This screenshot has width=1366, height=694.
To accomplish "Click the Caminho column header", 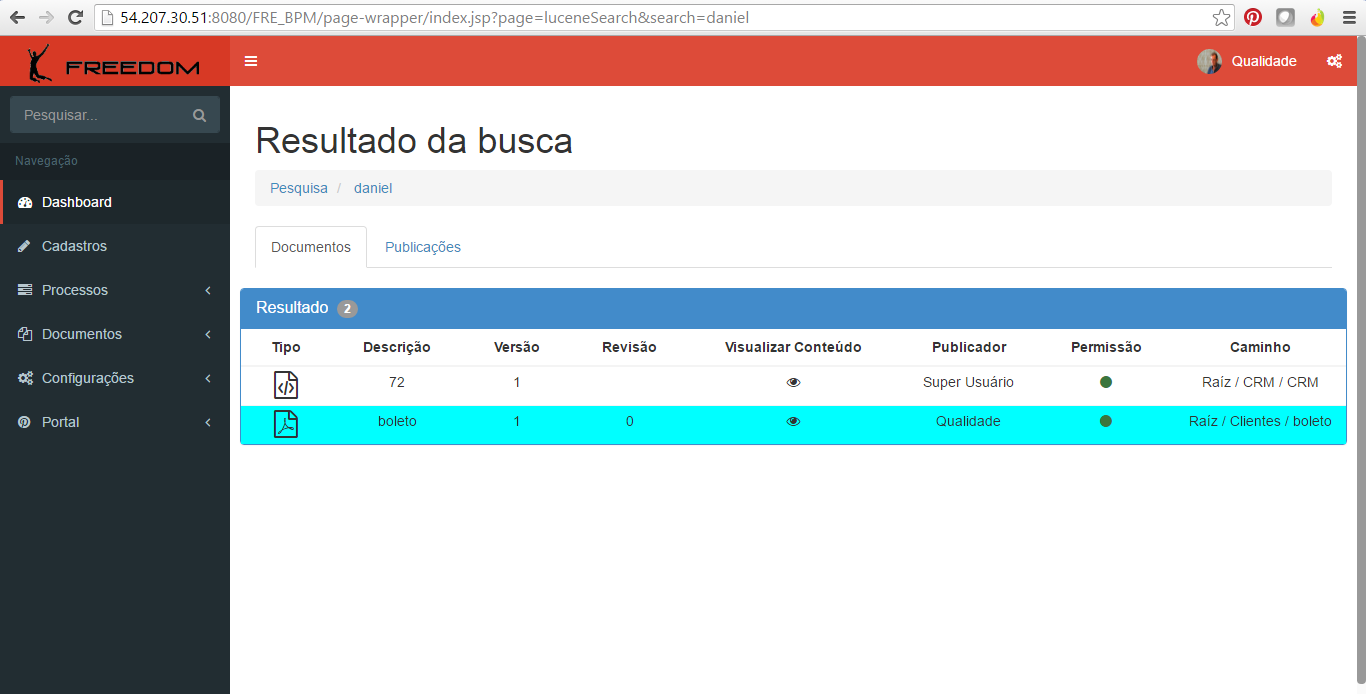I will pyautogui.click(x=1260, y=347).
